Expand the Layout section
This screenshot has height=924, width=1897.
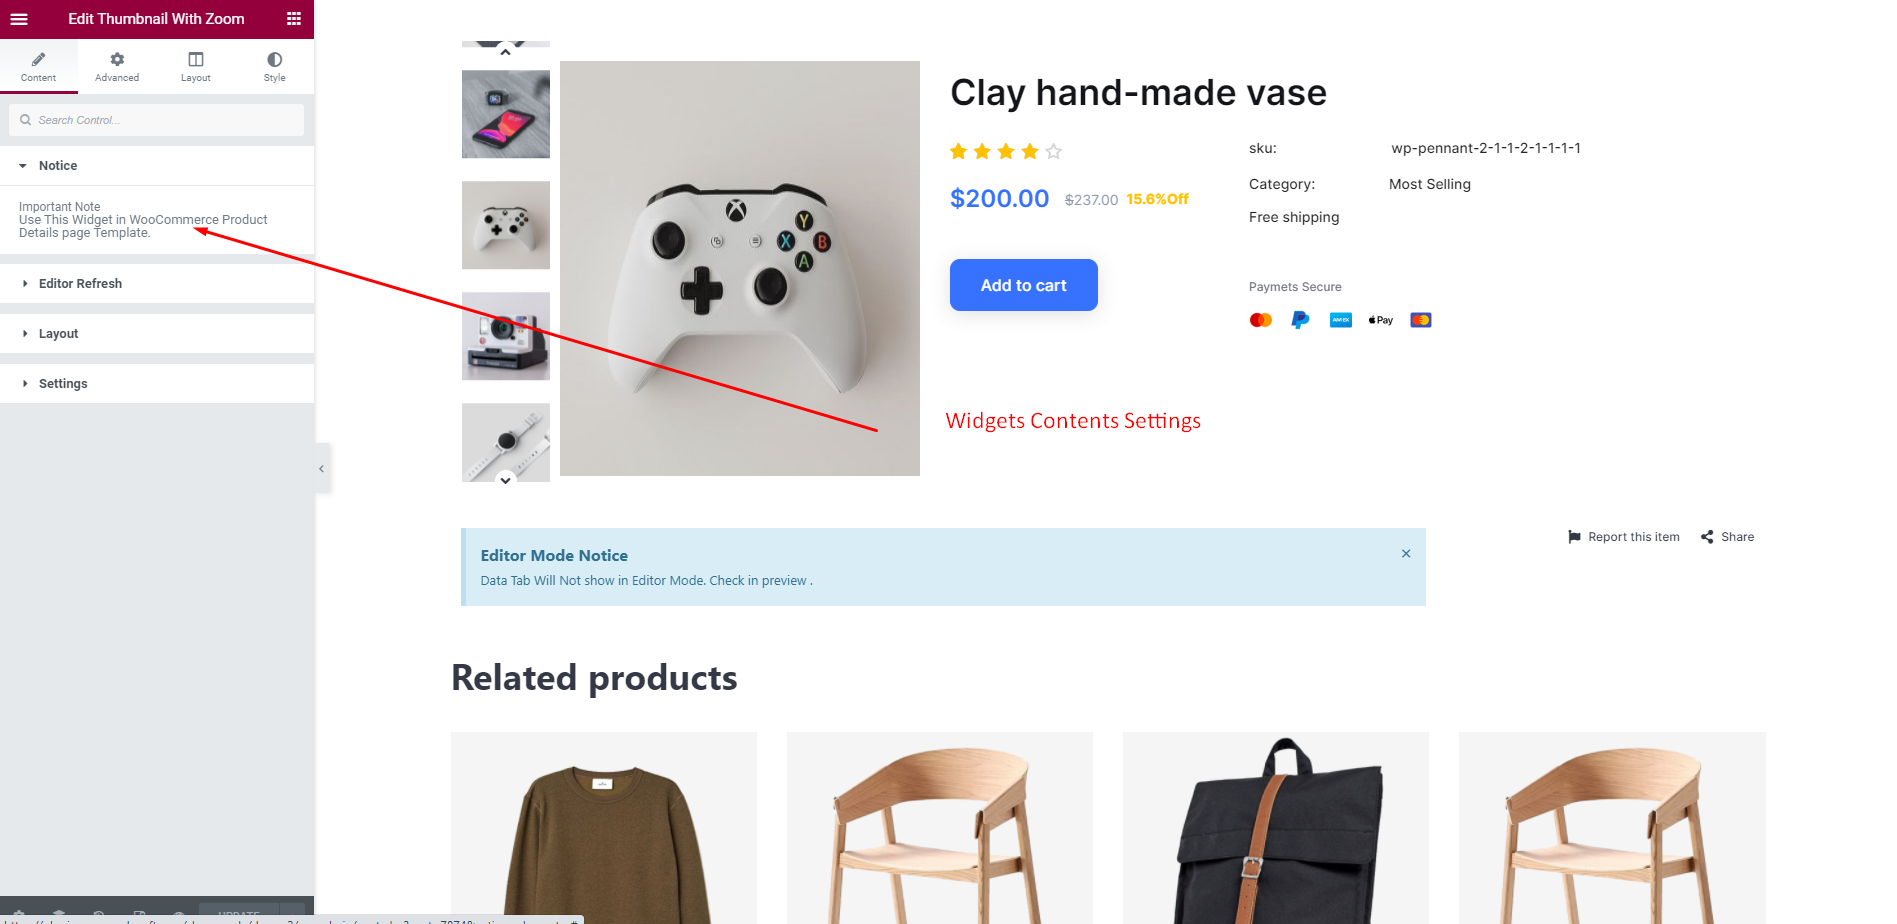(x=157, y=334)
